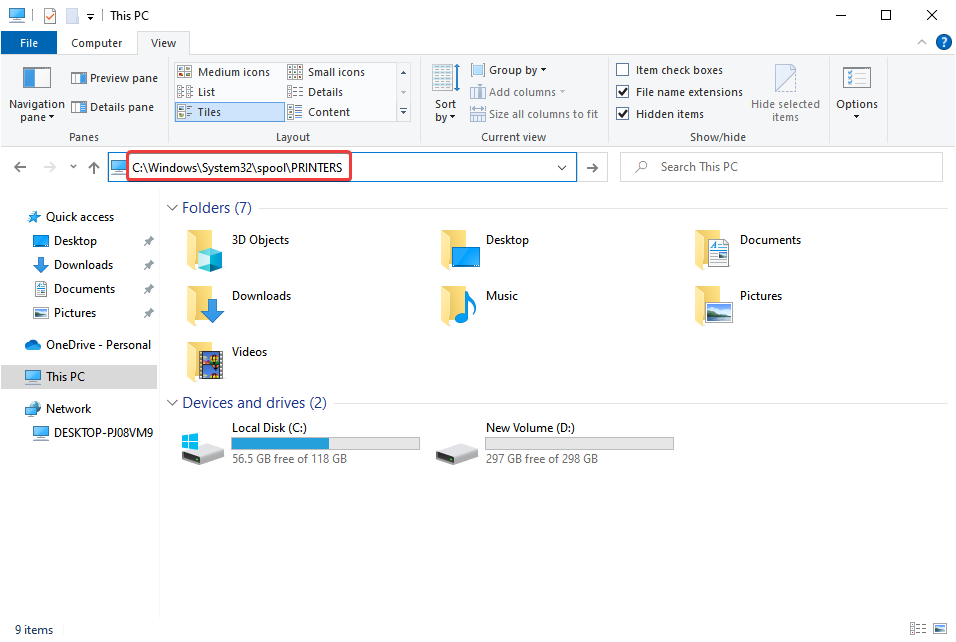Select Local Disk (C:) drive
The image size is (956, 642).
pyautogui.click(x=301, y=444)
